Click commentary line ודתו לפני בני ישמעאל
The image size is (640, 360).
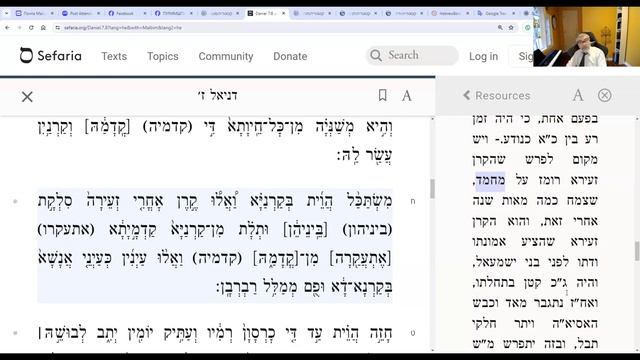(x=535, y=262)
